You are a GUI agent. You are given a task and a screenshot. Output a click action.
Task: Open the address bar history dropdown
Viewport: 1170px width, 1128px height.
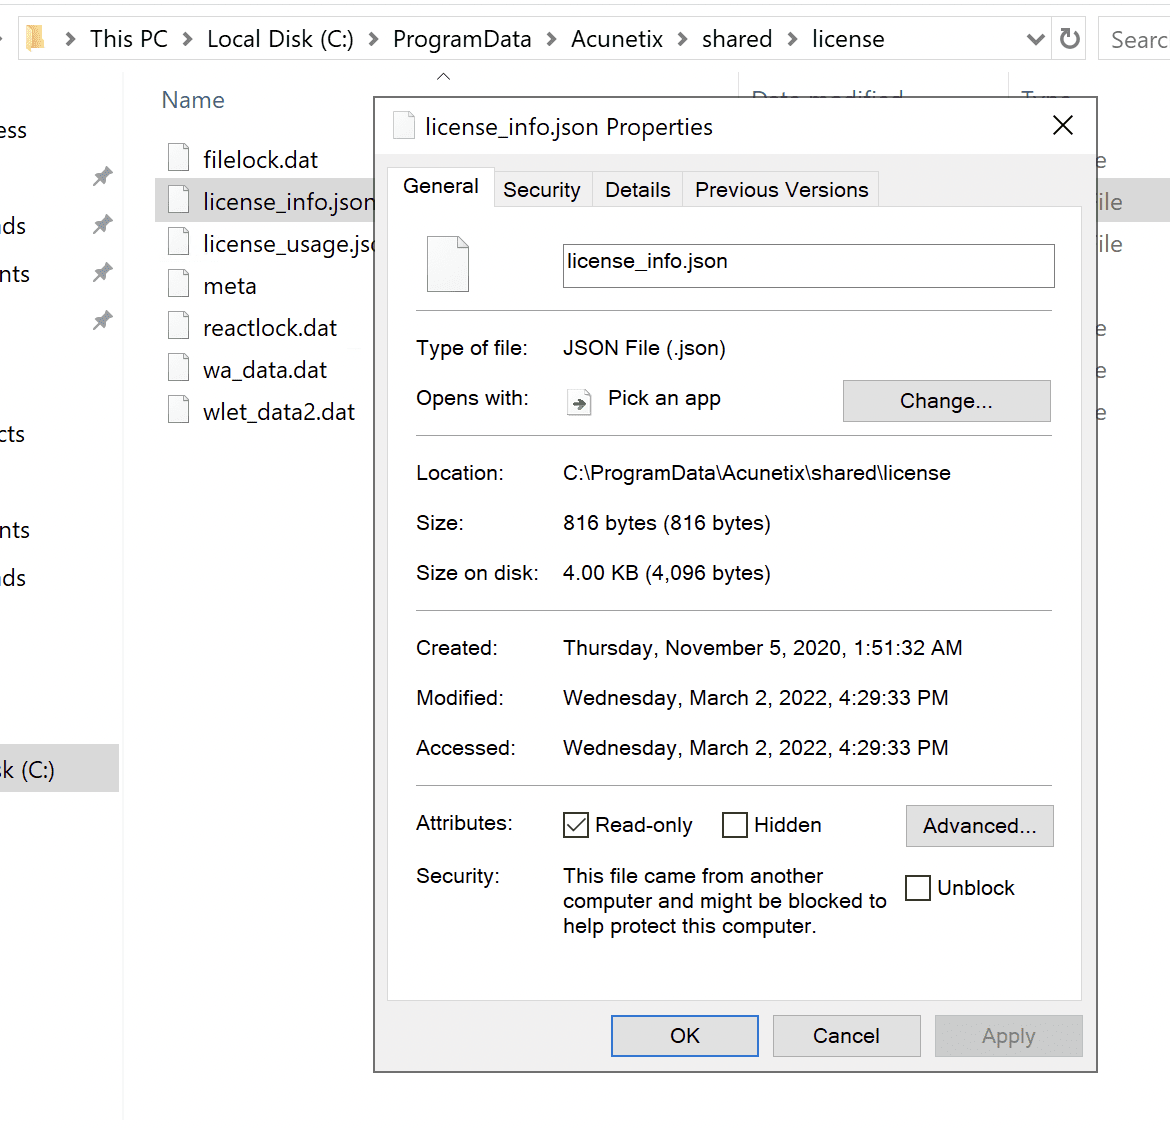coord(1036,39)
